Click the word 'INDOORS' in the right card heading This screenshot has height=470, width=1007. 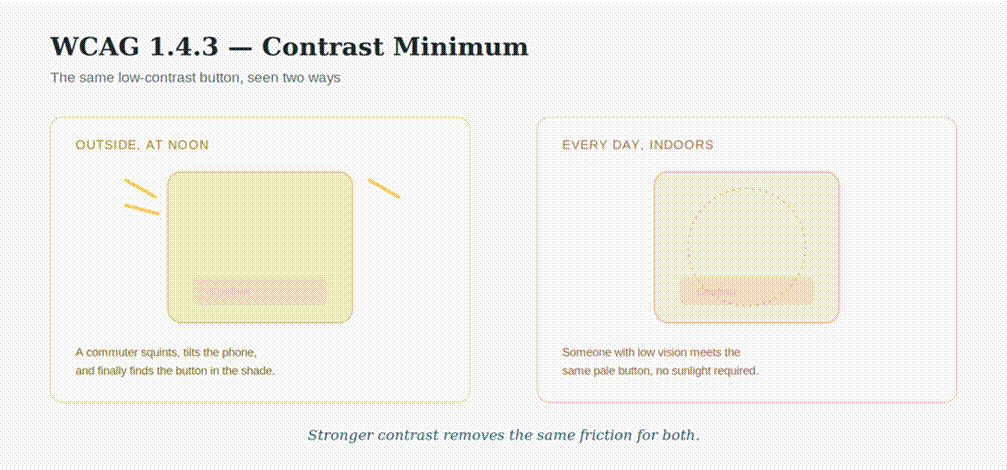pos(681,145)
